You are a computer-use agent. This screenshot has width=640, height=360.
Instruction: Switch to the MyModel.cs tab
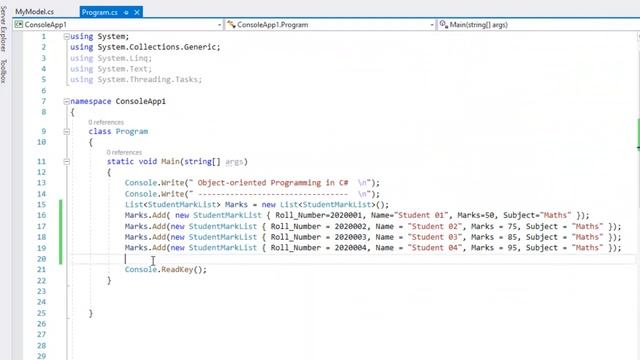[34, 12]
